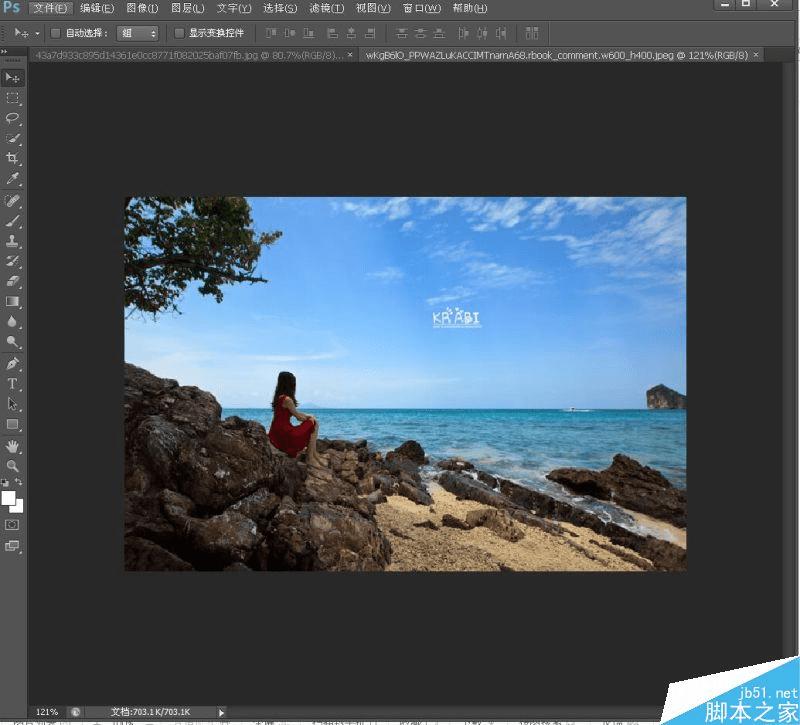Select the Rectangular Marquee tool

[12, 98]
